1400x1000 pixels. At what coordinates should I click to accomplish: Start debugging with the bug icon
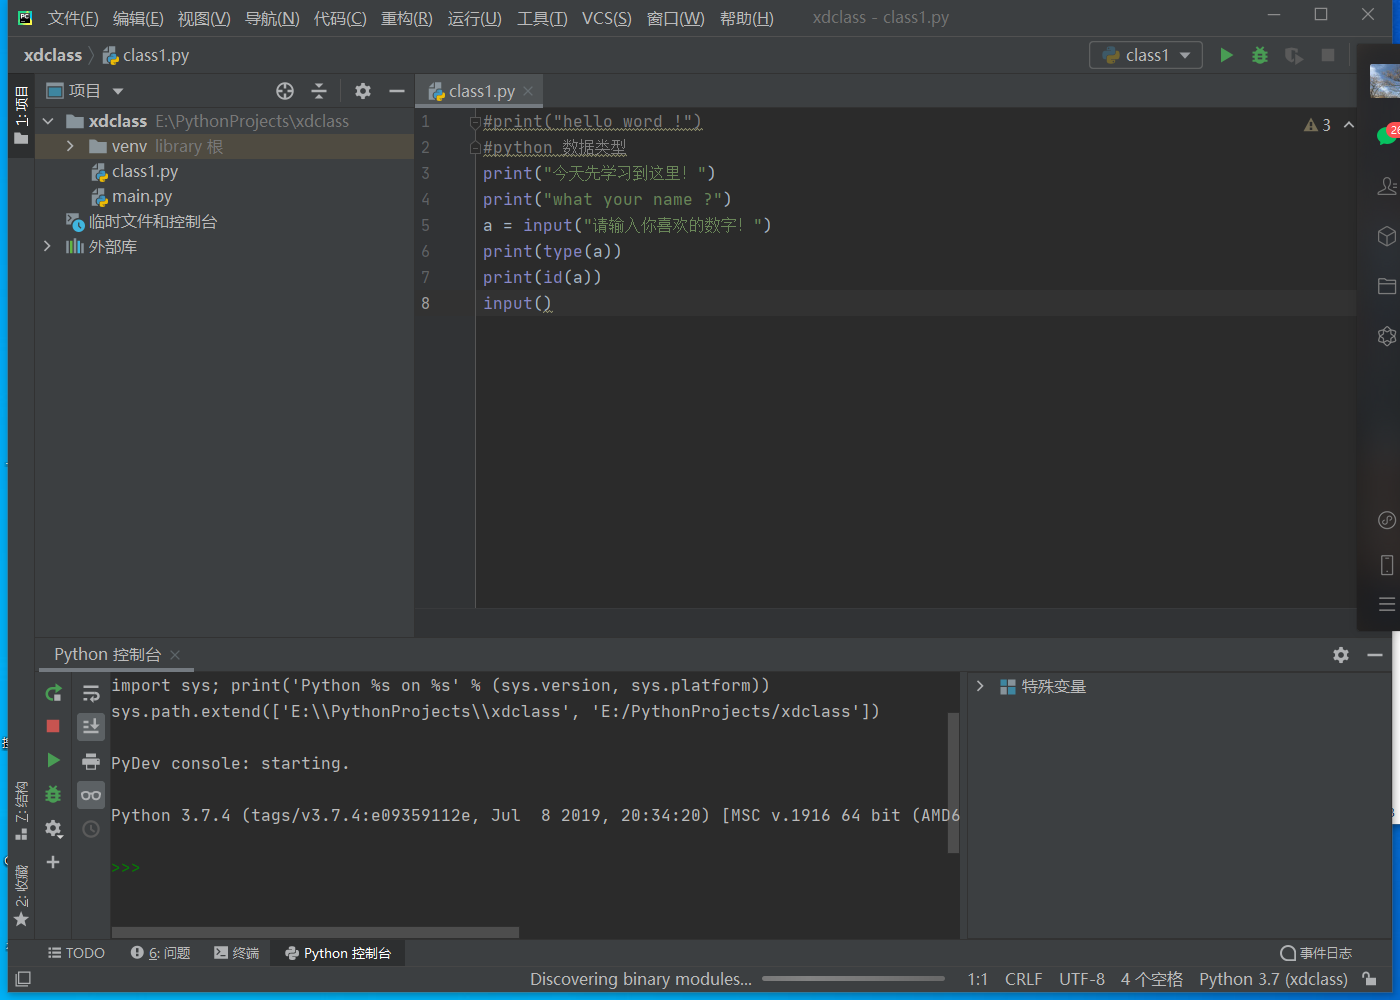1260,55
